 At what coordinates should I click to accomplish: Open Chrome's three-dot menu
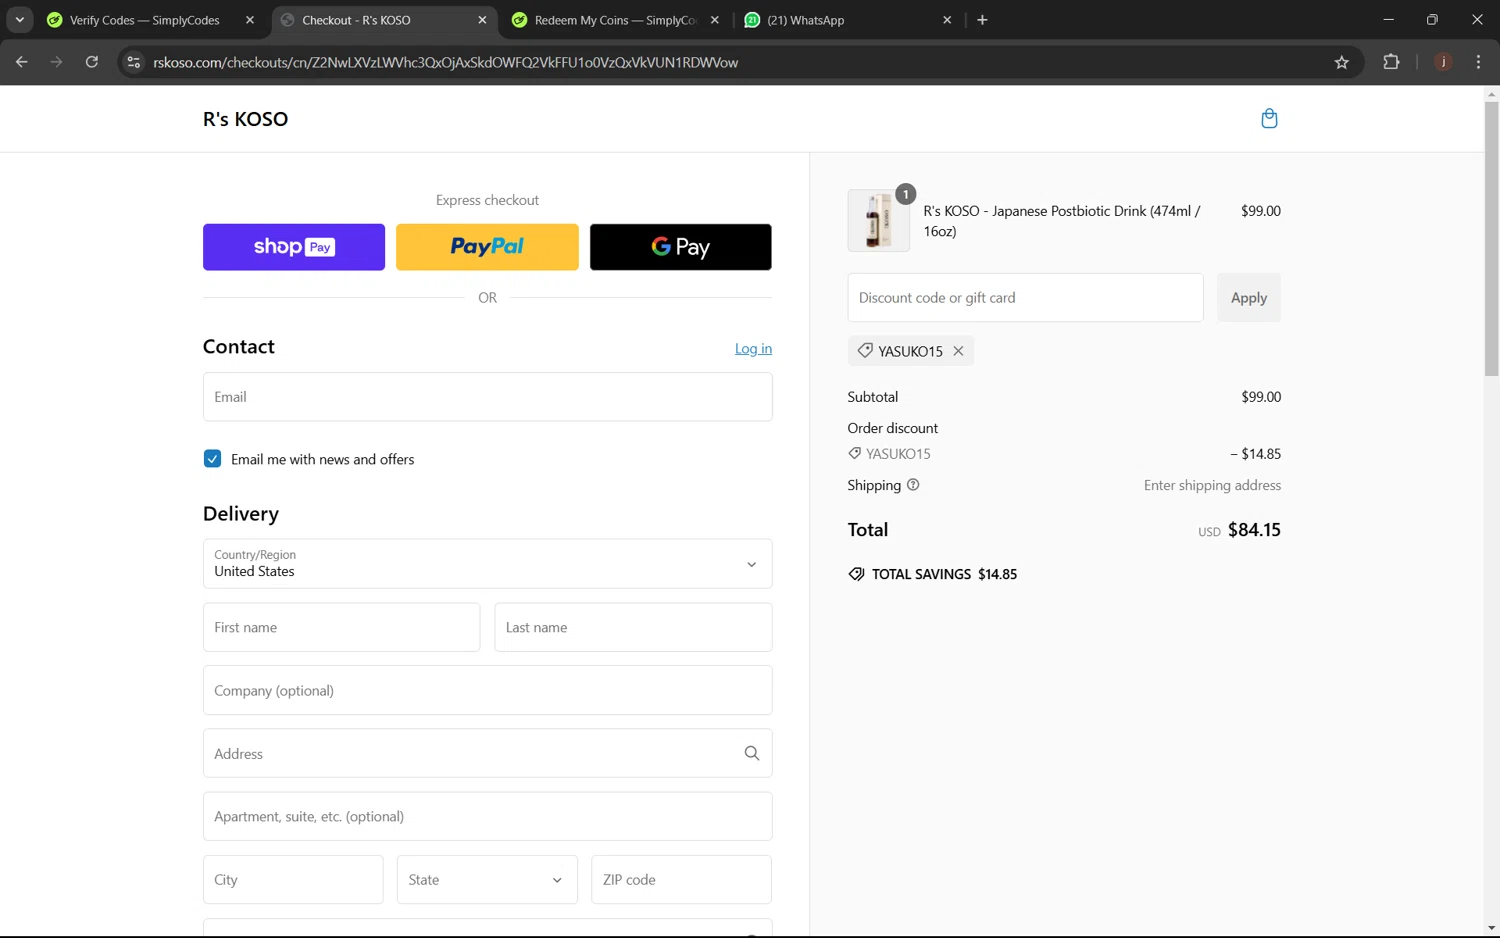point(1478,62)
